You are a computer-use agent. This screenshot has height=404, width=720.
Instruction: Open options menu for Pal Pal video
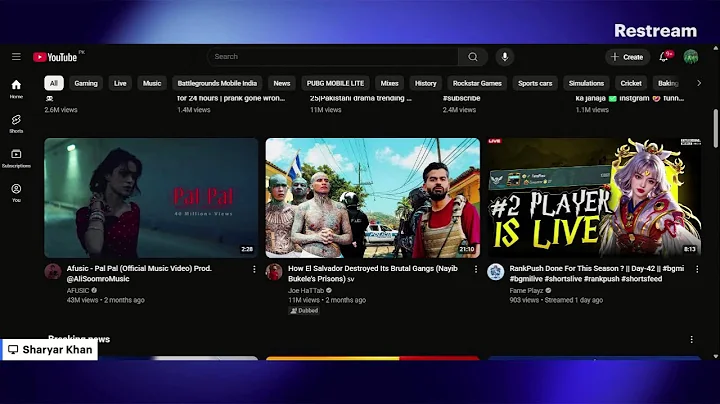point(254,269)
